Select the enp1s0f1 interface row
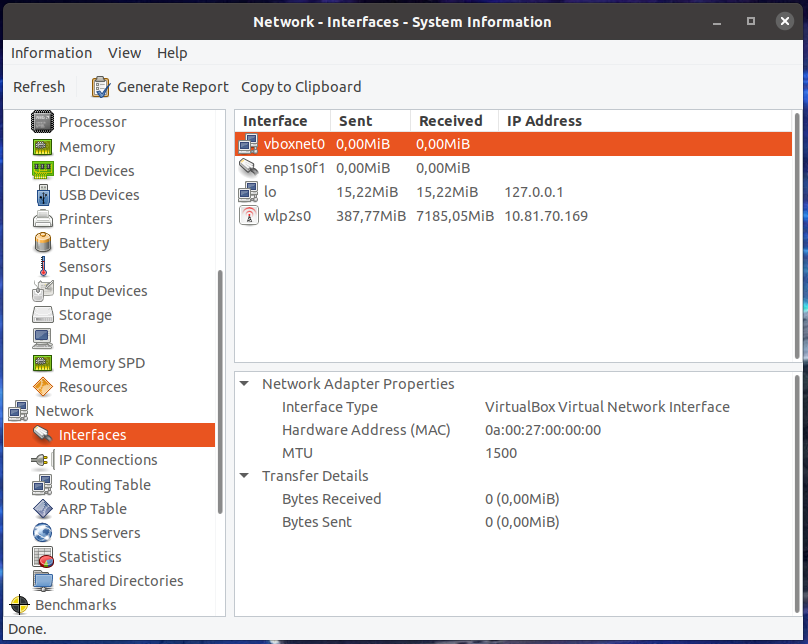This screenshot has height=644, width=808. pos(400,168)
